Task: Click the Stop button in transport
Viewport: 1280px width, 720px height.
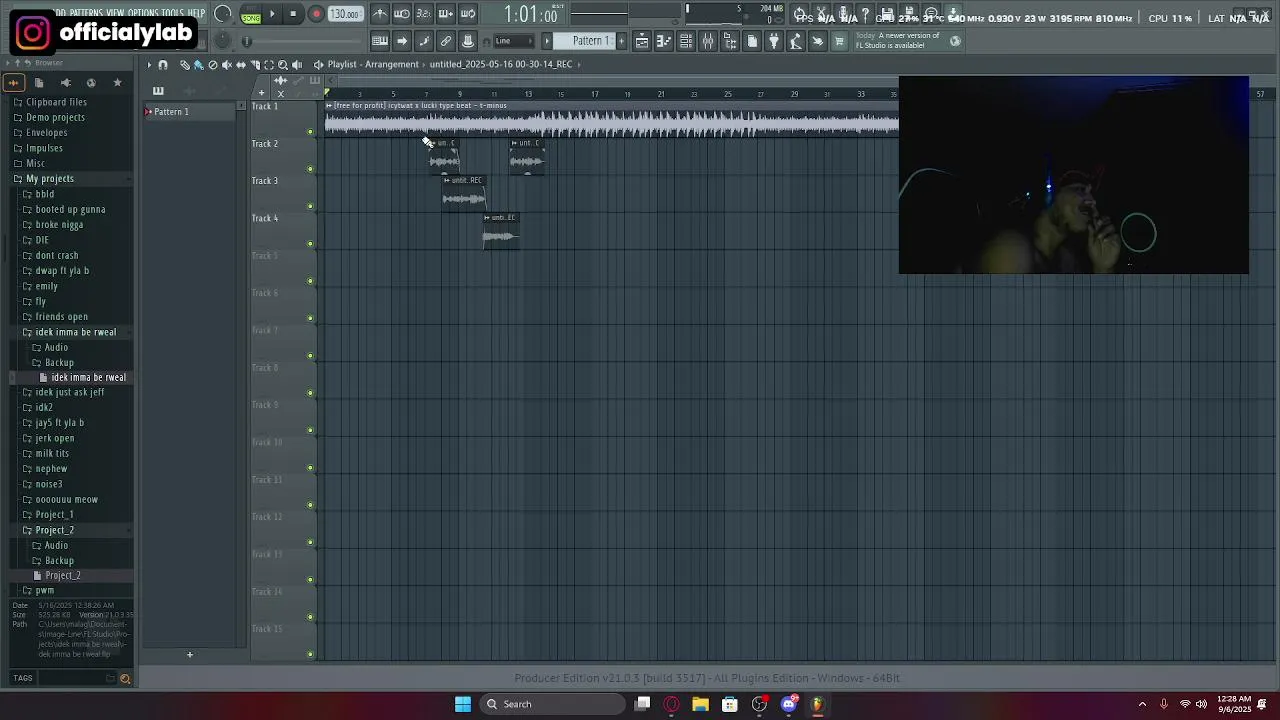Action: click(293, 14)
